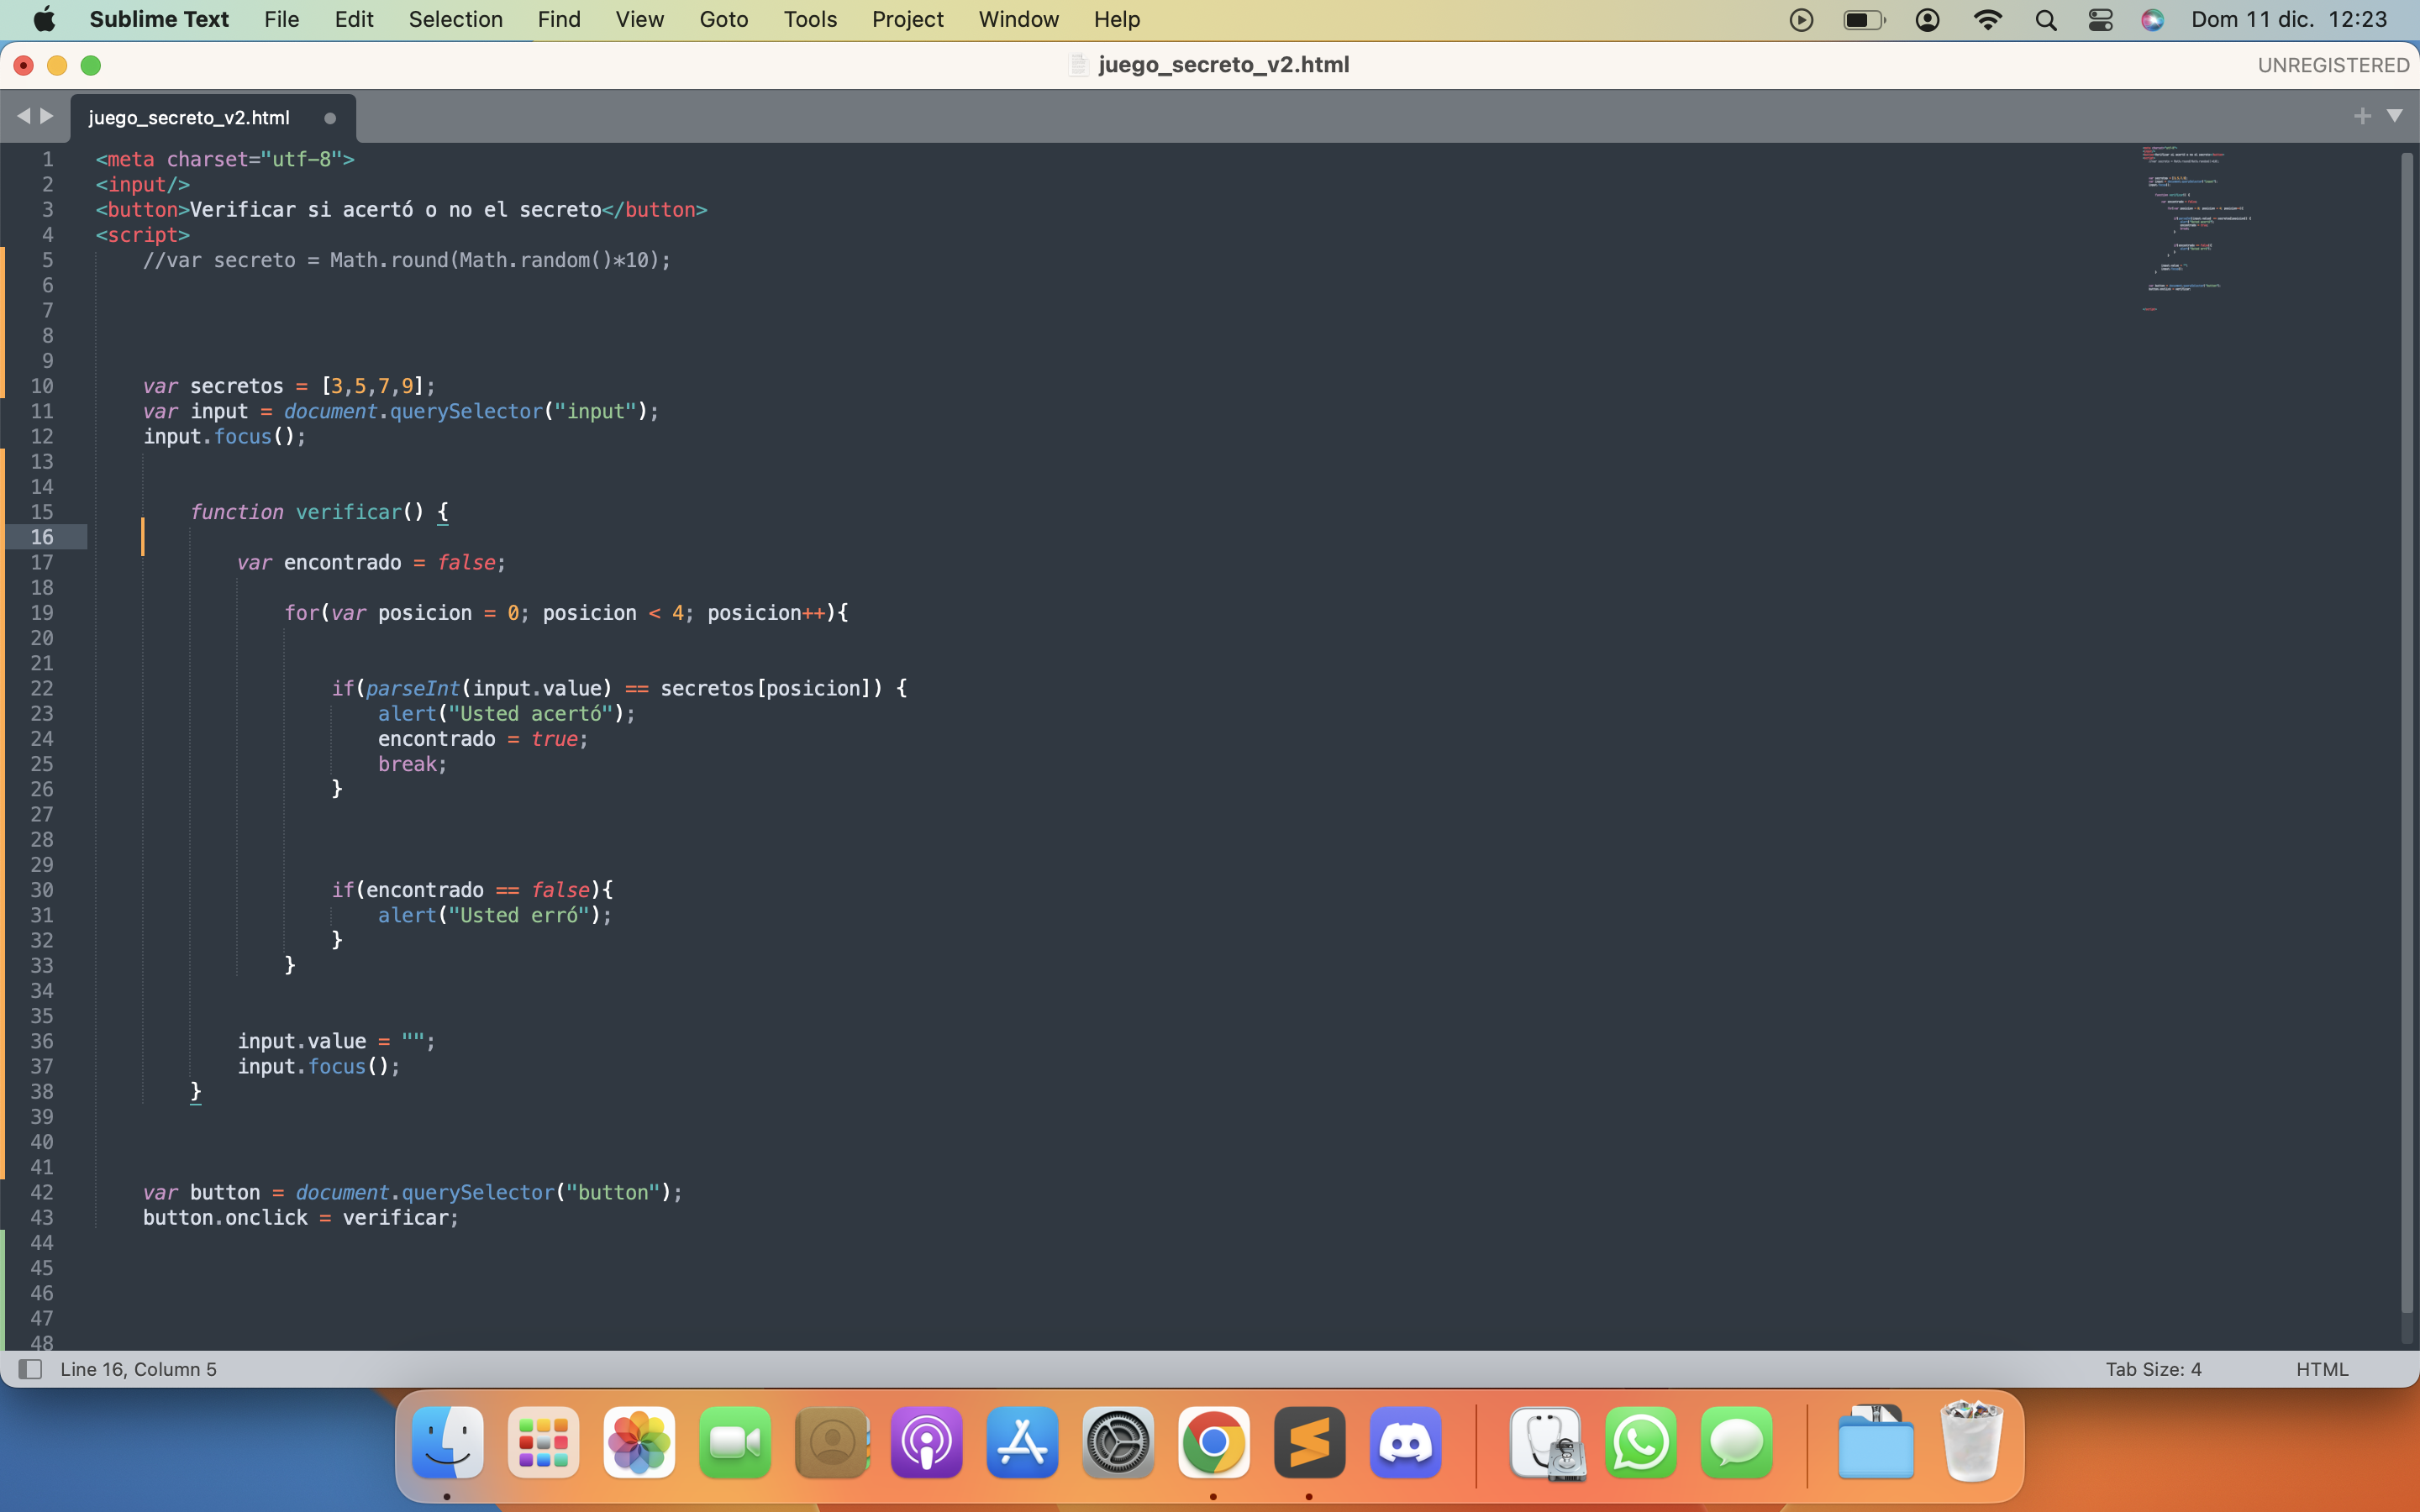2420x1512 pixels.
Task: Click 'alert("Usted acertó");' code line
Action: click(506, 714)
